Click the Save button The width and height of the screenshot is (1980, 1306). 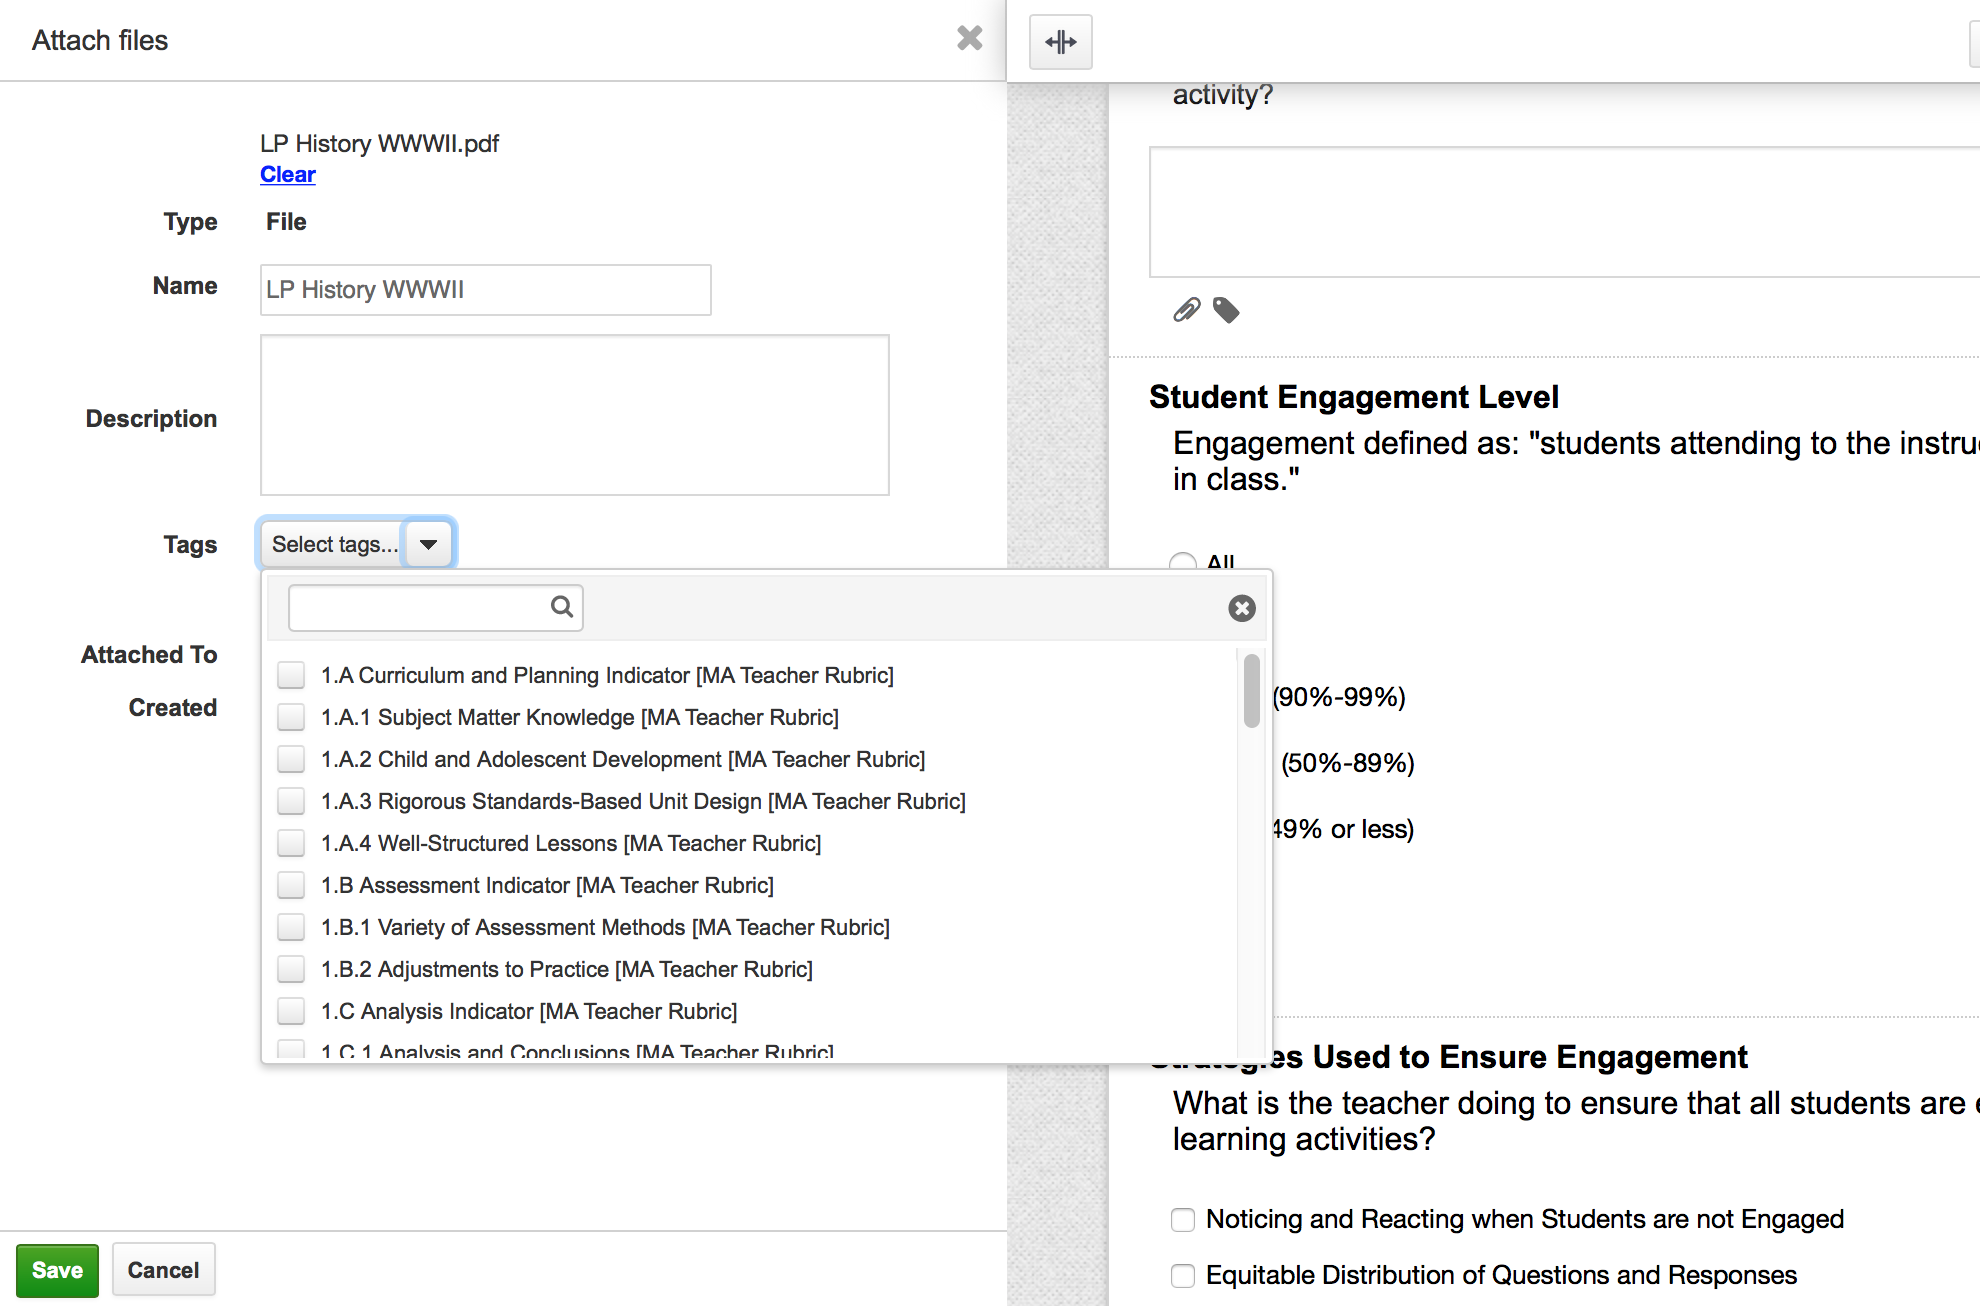tap(57, 1270)
